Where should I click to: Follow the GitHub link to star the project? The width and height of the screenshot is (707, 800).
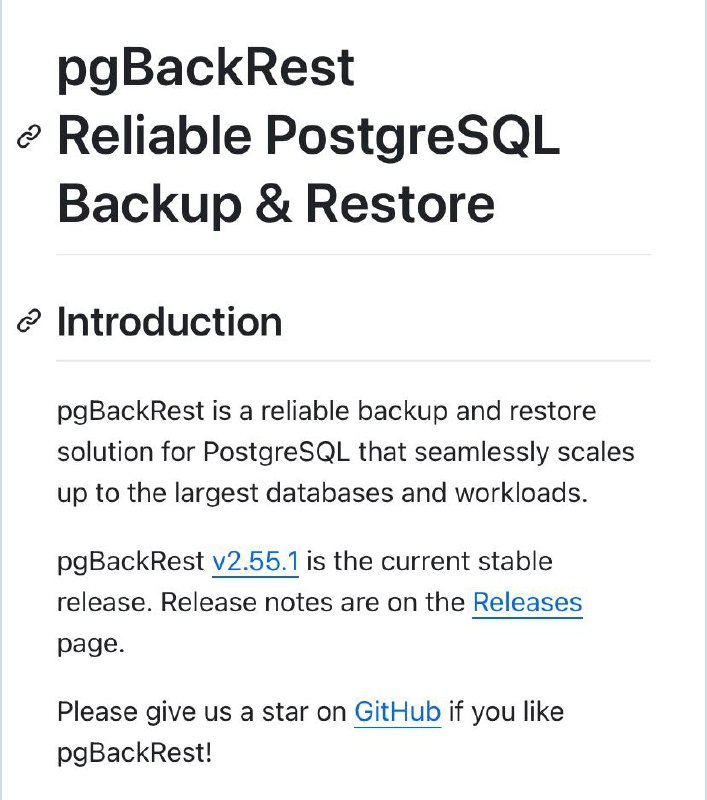pos(397,712)
